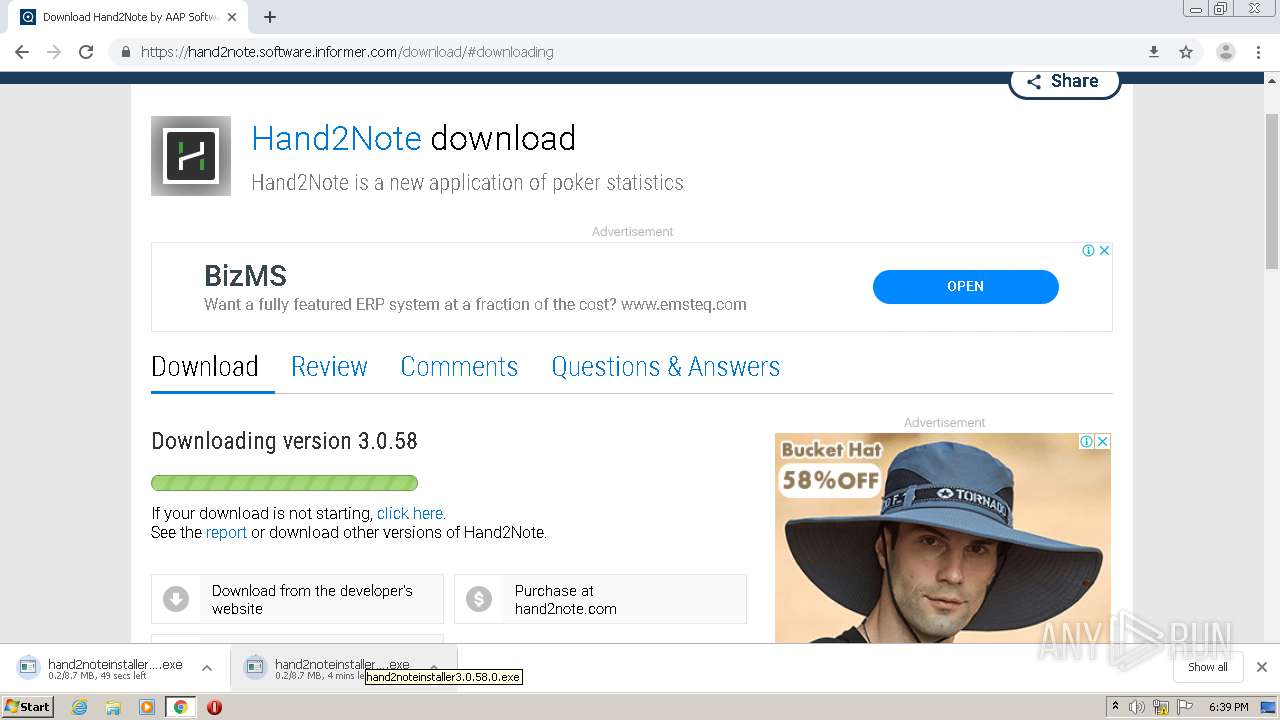Show hidden system tray icons

tap(1115, 707)
